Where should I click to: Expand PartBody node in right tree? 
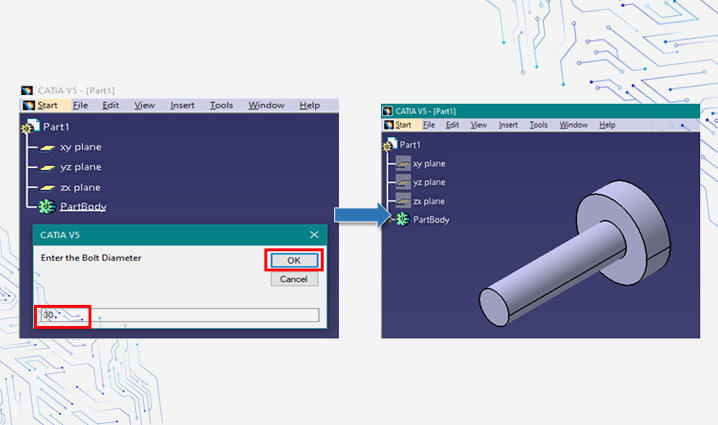391,220
